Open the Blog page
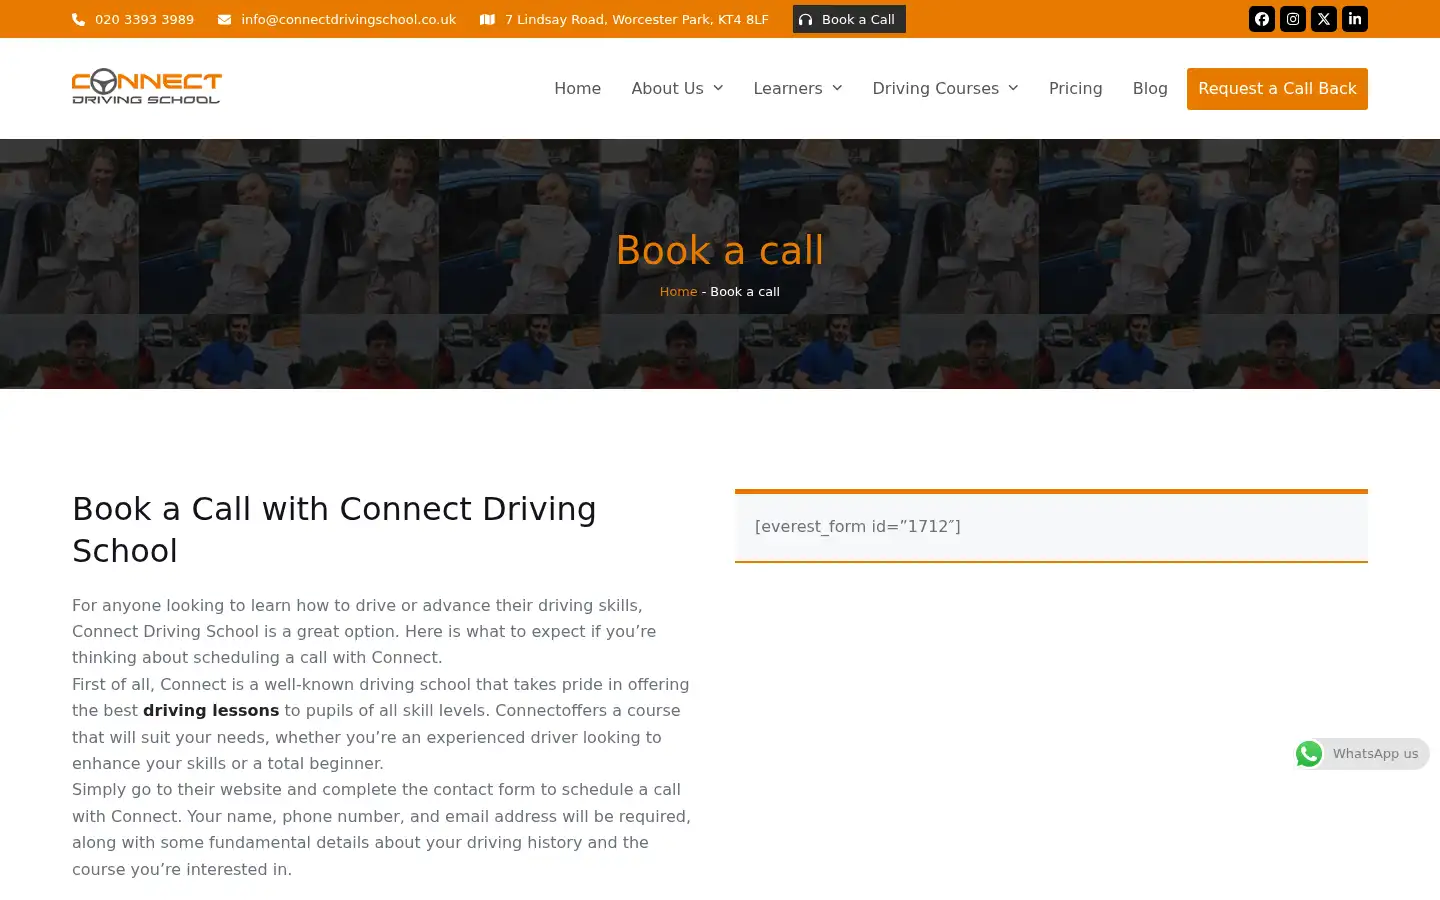Viewport: 1440px width, 900px height. tap(1150, 88)
